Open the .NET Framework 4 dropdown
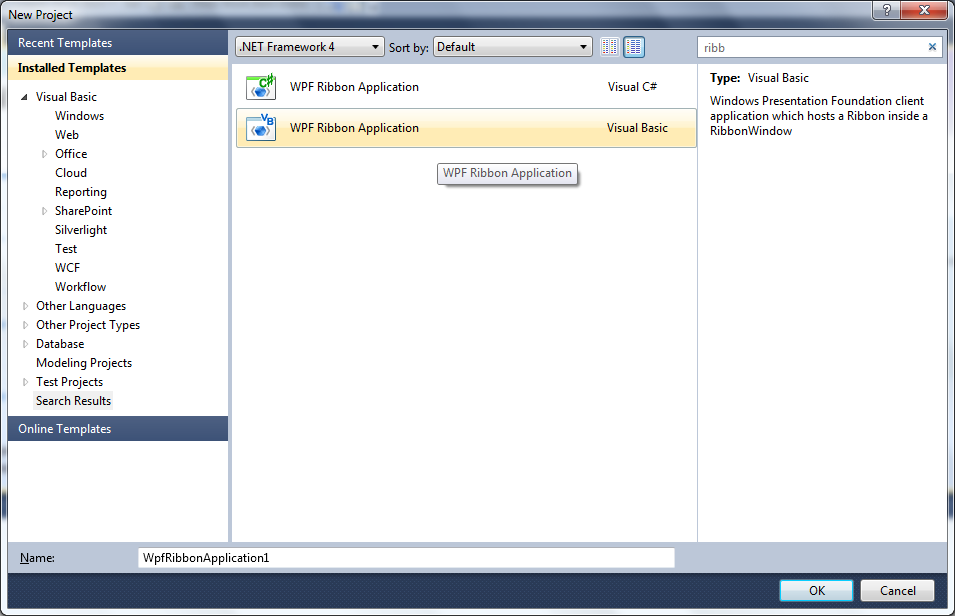The height and width of the screenshot is (616, 955). pos(309,47)
